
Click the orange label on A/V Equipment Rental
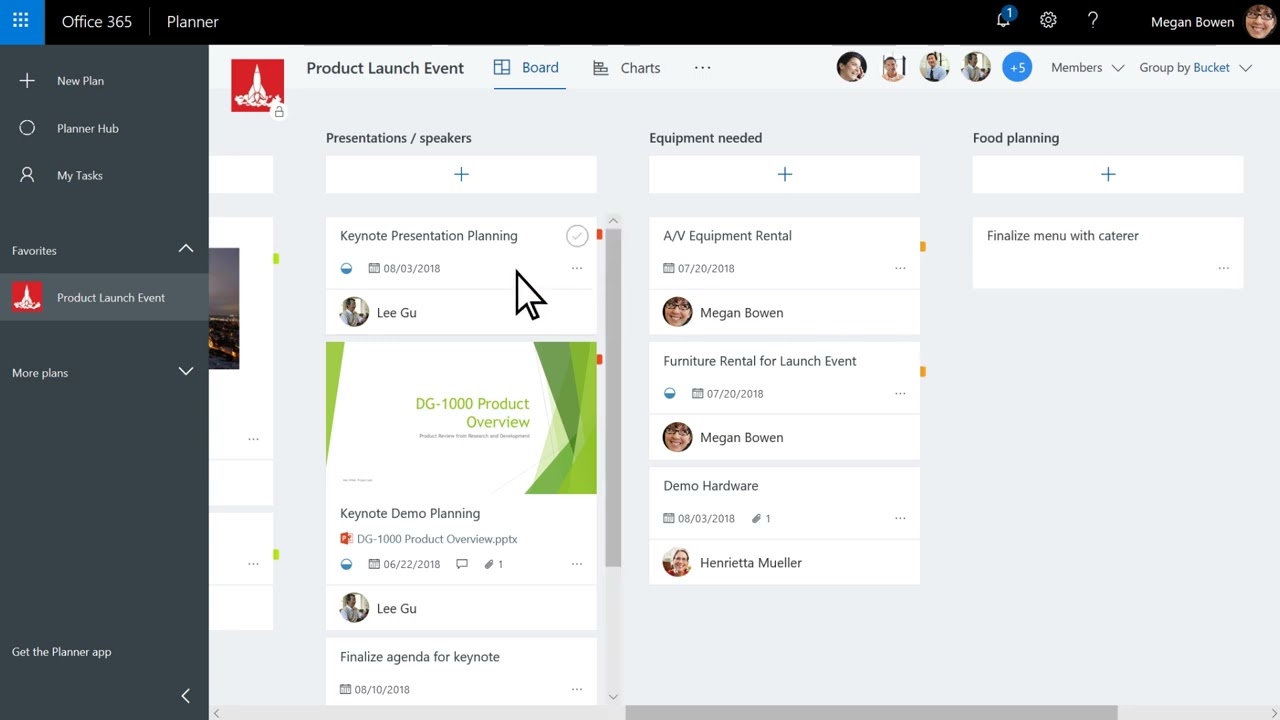(923, 246)
